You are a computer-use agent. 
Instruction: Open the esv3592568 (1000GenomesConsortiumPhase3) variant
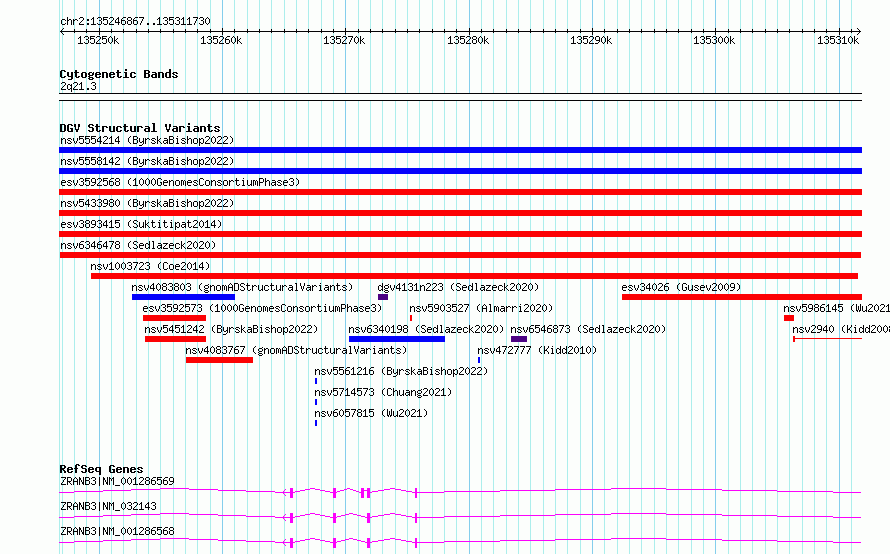[180, 182]
